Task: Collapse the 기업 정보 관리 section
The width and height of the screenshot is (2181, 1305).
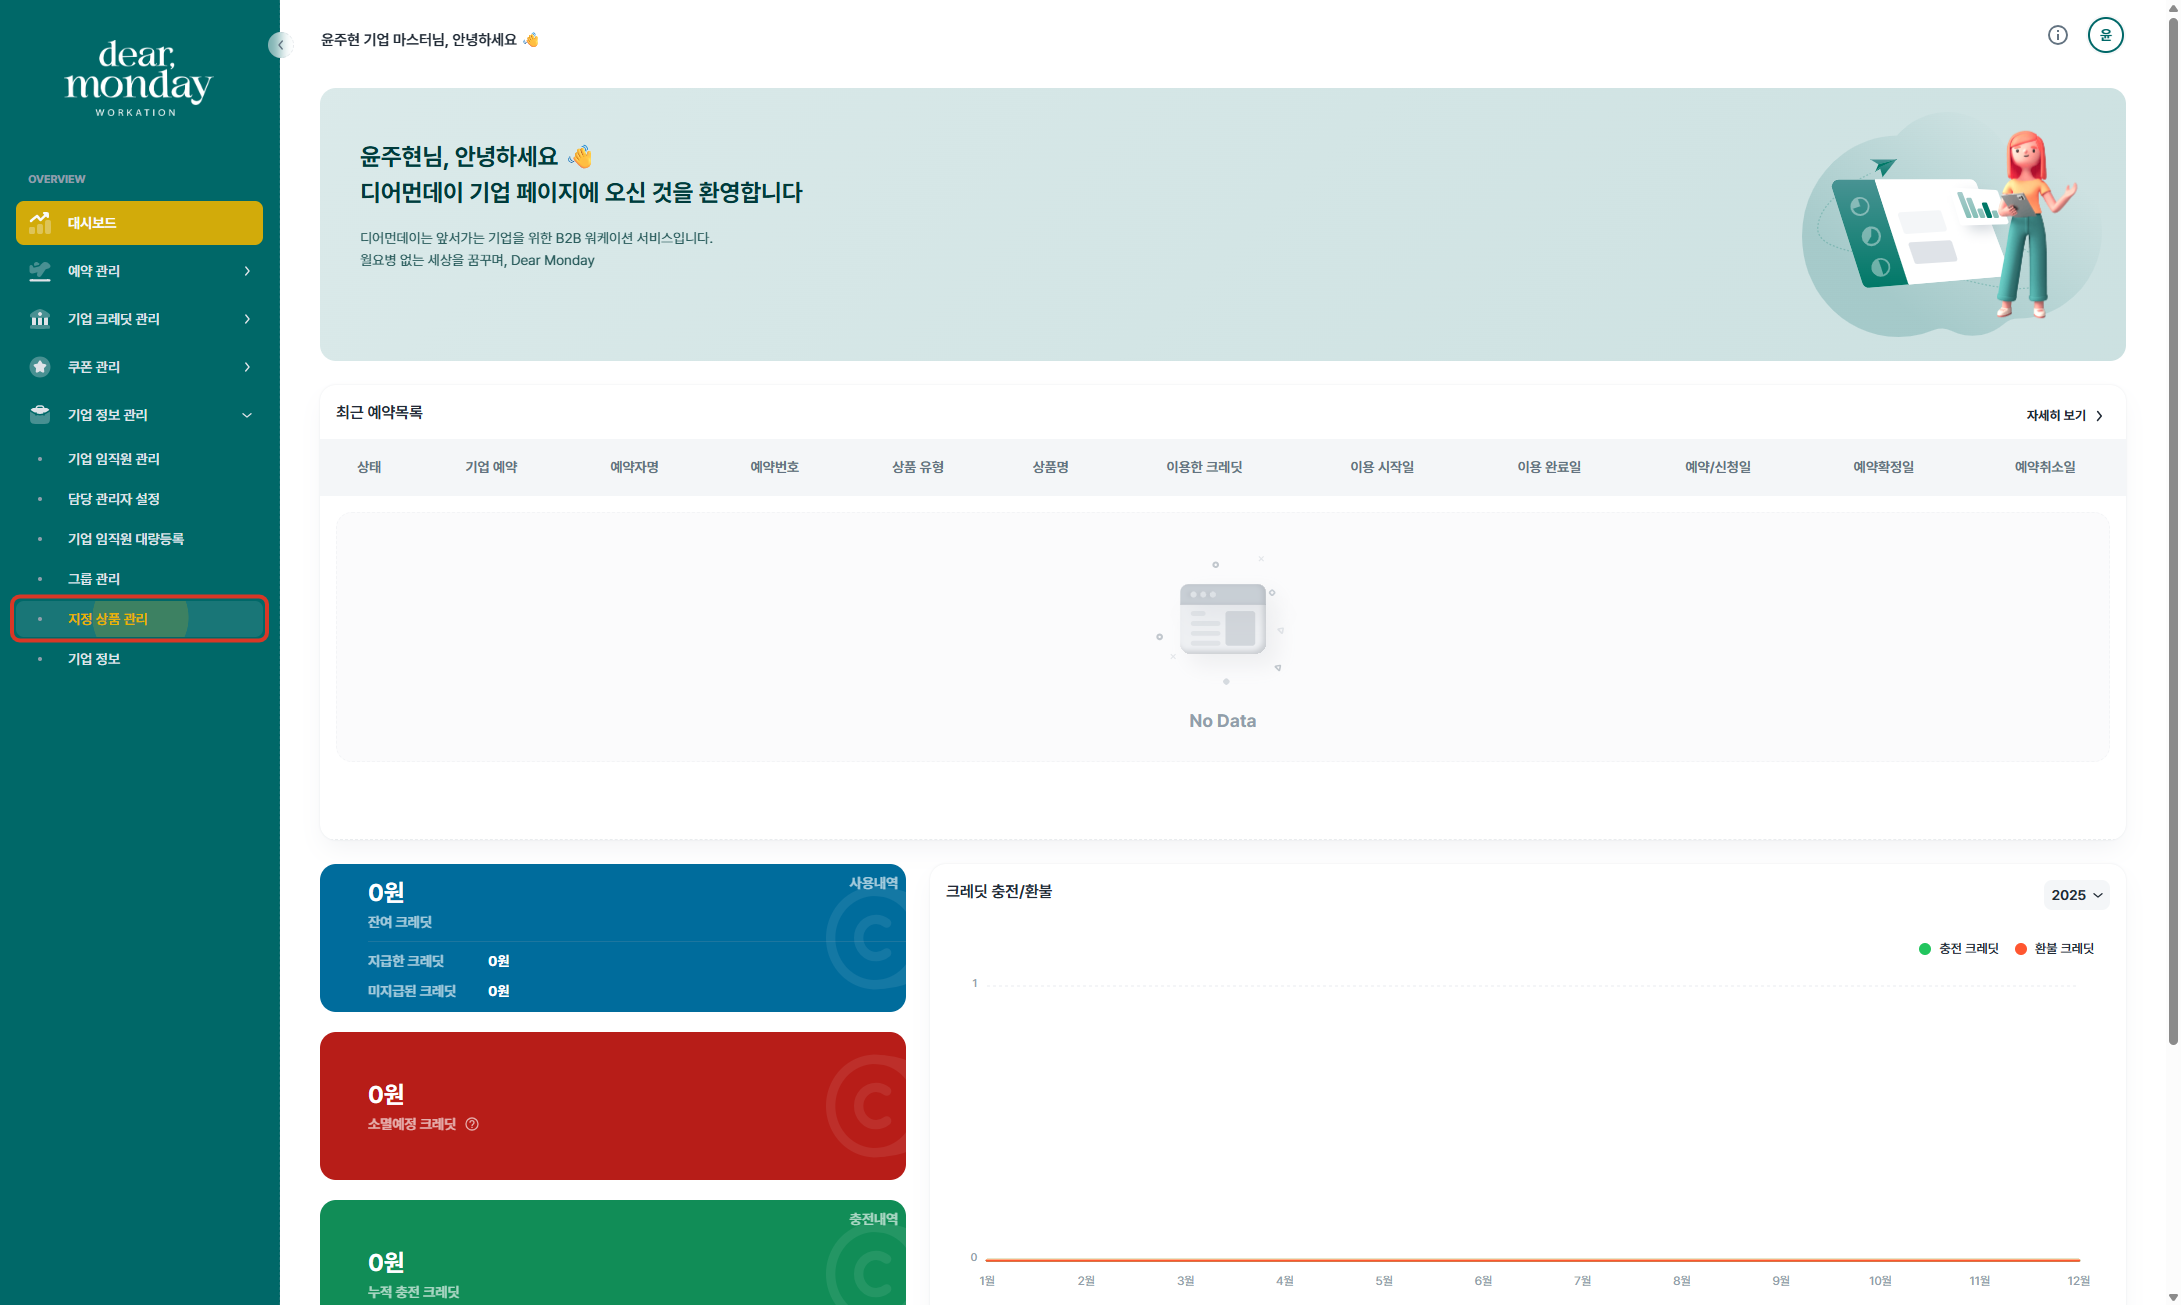Action: coord(247,415)
